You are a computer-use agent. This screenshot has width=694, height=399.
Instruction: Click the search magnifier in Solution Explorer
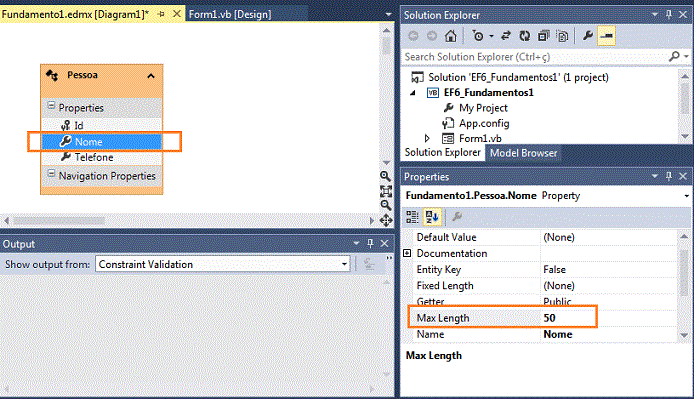[x=674, y=56]
